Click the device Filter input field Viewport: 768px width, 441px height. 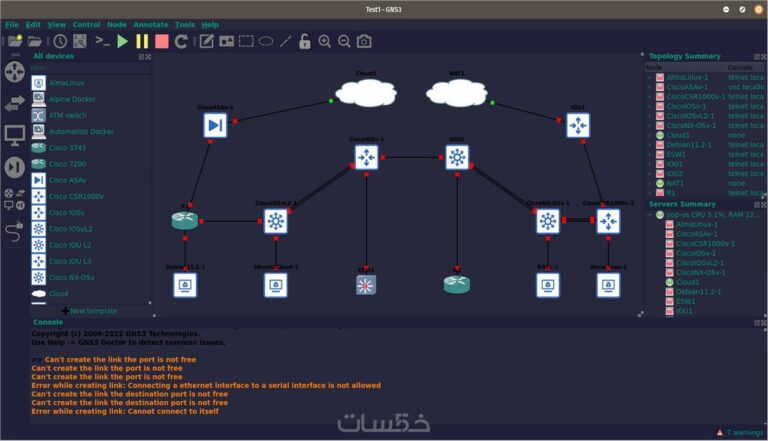tap(91, 68)
